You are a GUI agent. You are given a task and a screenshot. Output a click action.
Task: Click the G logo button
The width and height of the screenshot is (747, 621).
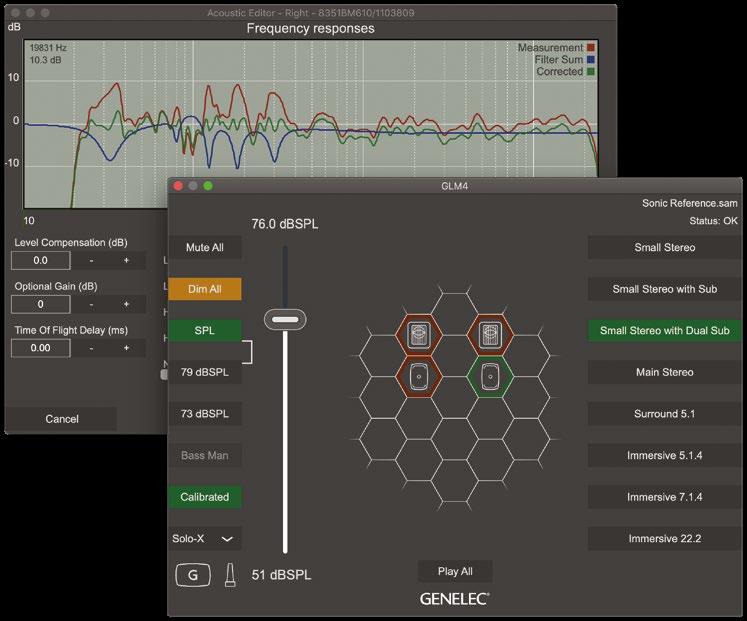point(193,575)
